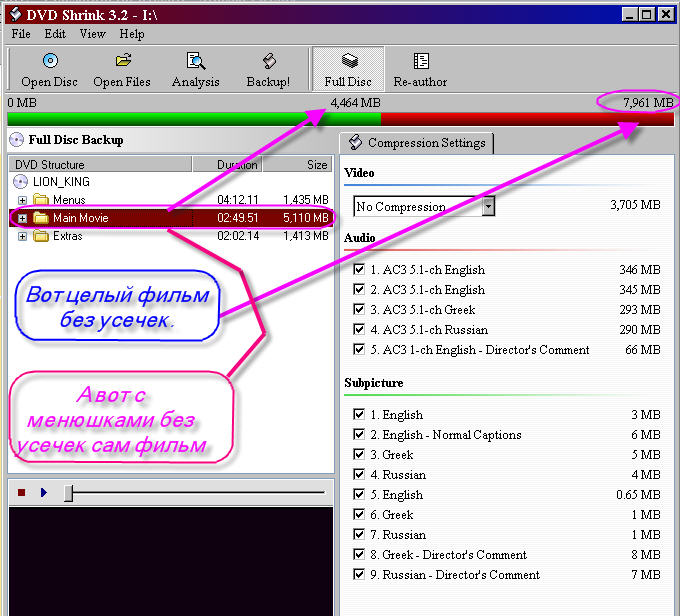
Task: Select the Extras row label
Action: 68,236
